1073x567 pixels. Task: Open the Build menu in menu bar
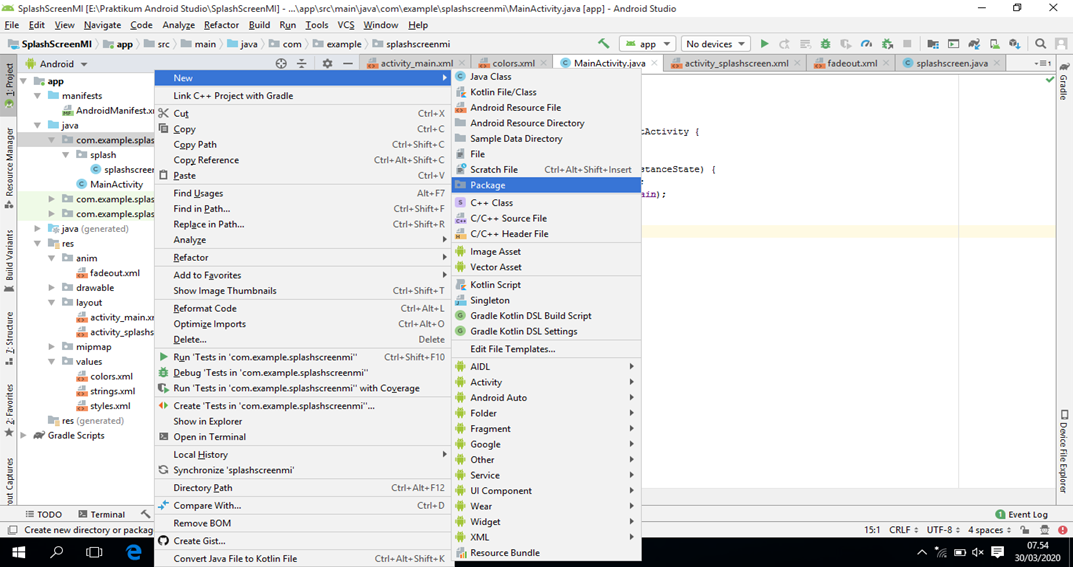(259, 25)
